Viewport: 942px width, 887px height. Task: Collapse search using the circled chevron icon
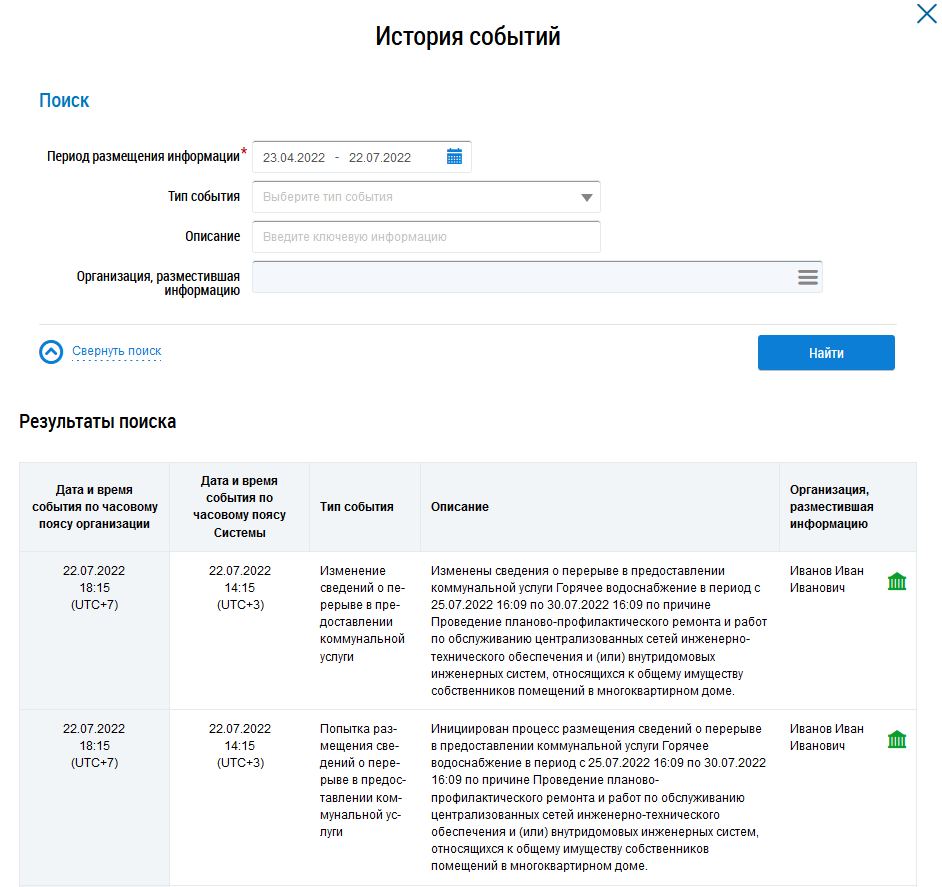pyautogui.click(x=51, y=352)
